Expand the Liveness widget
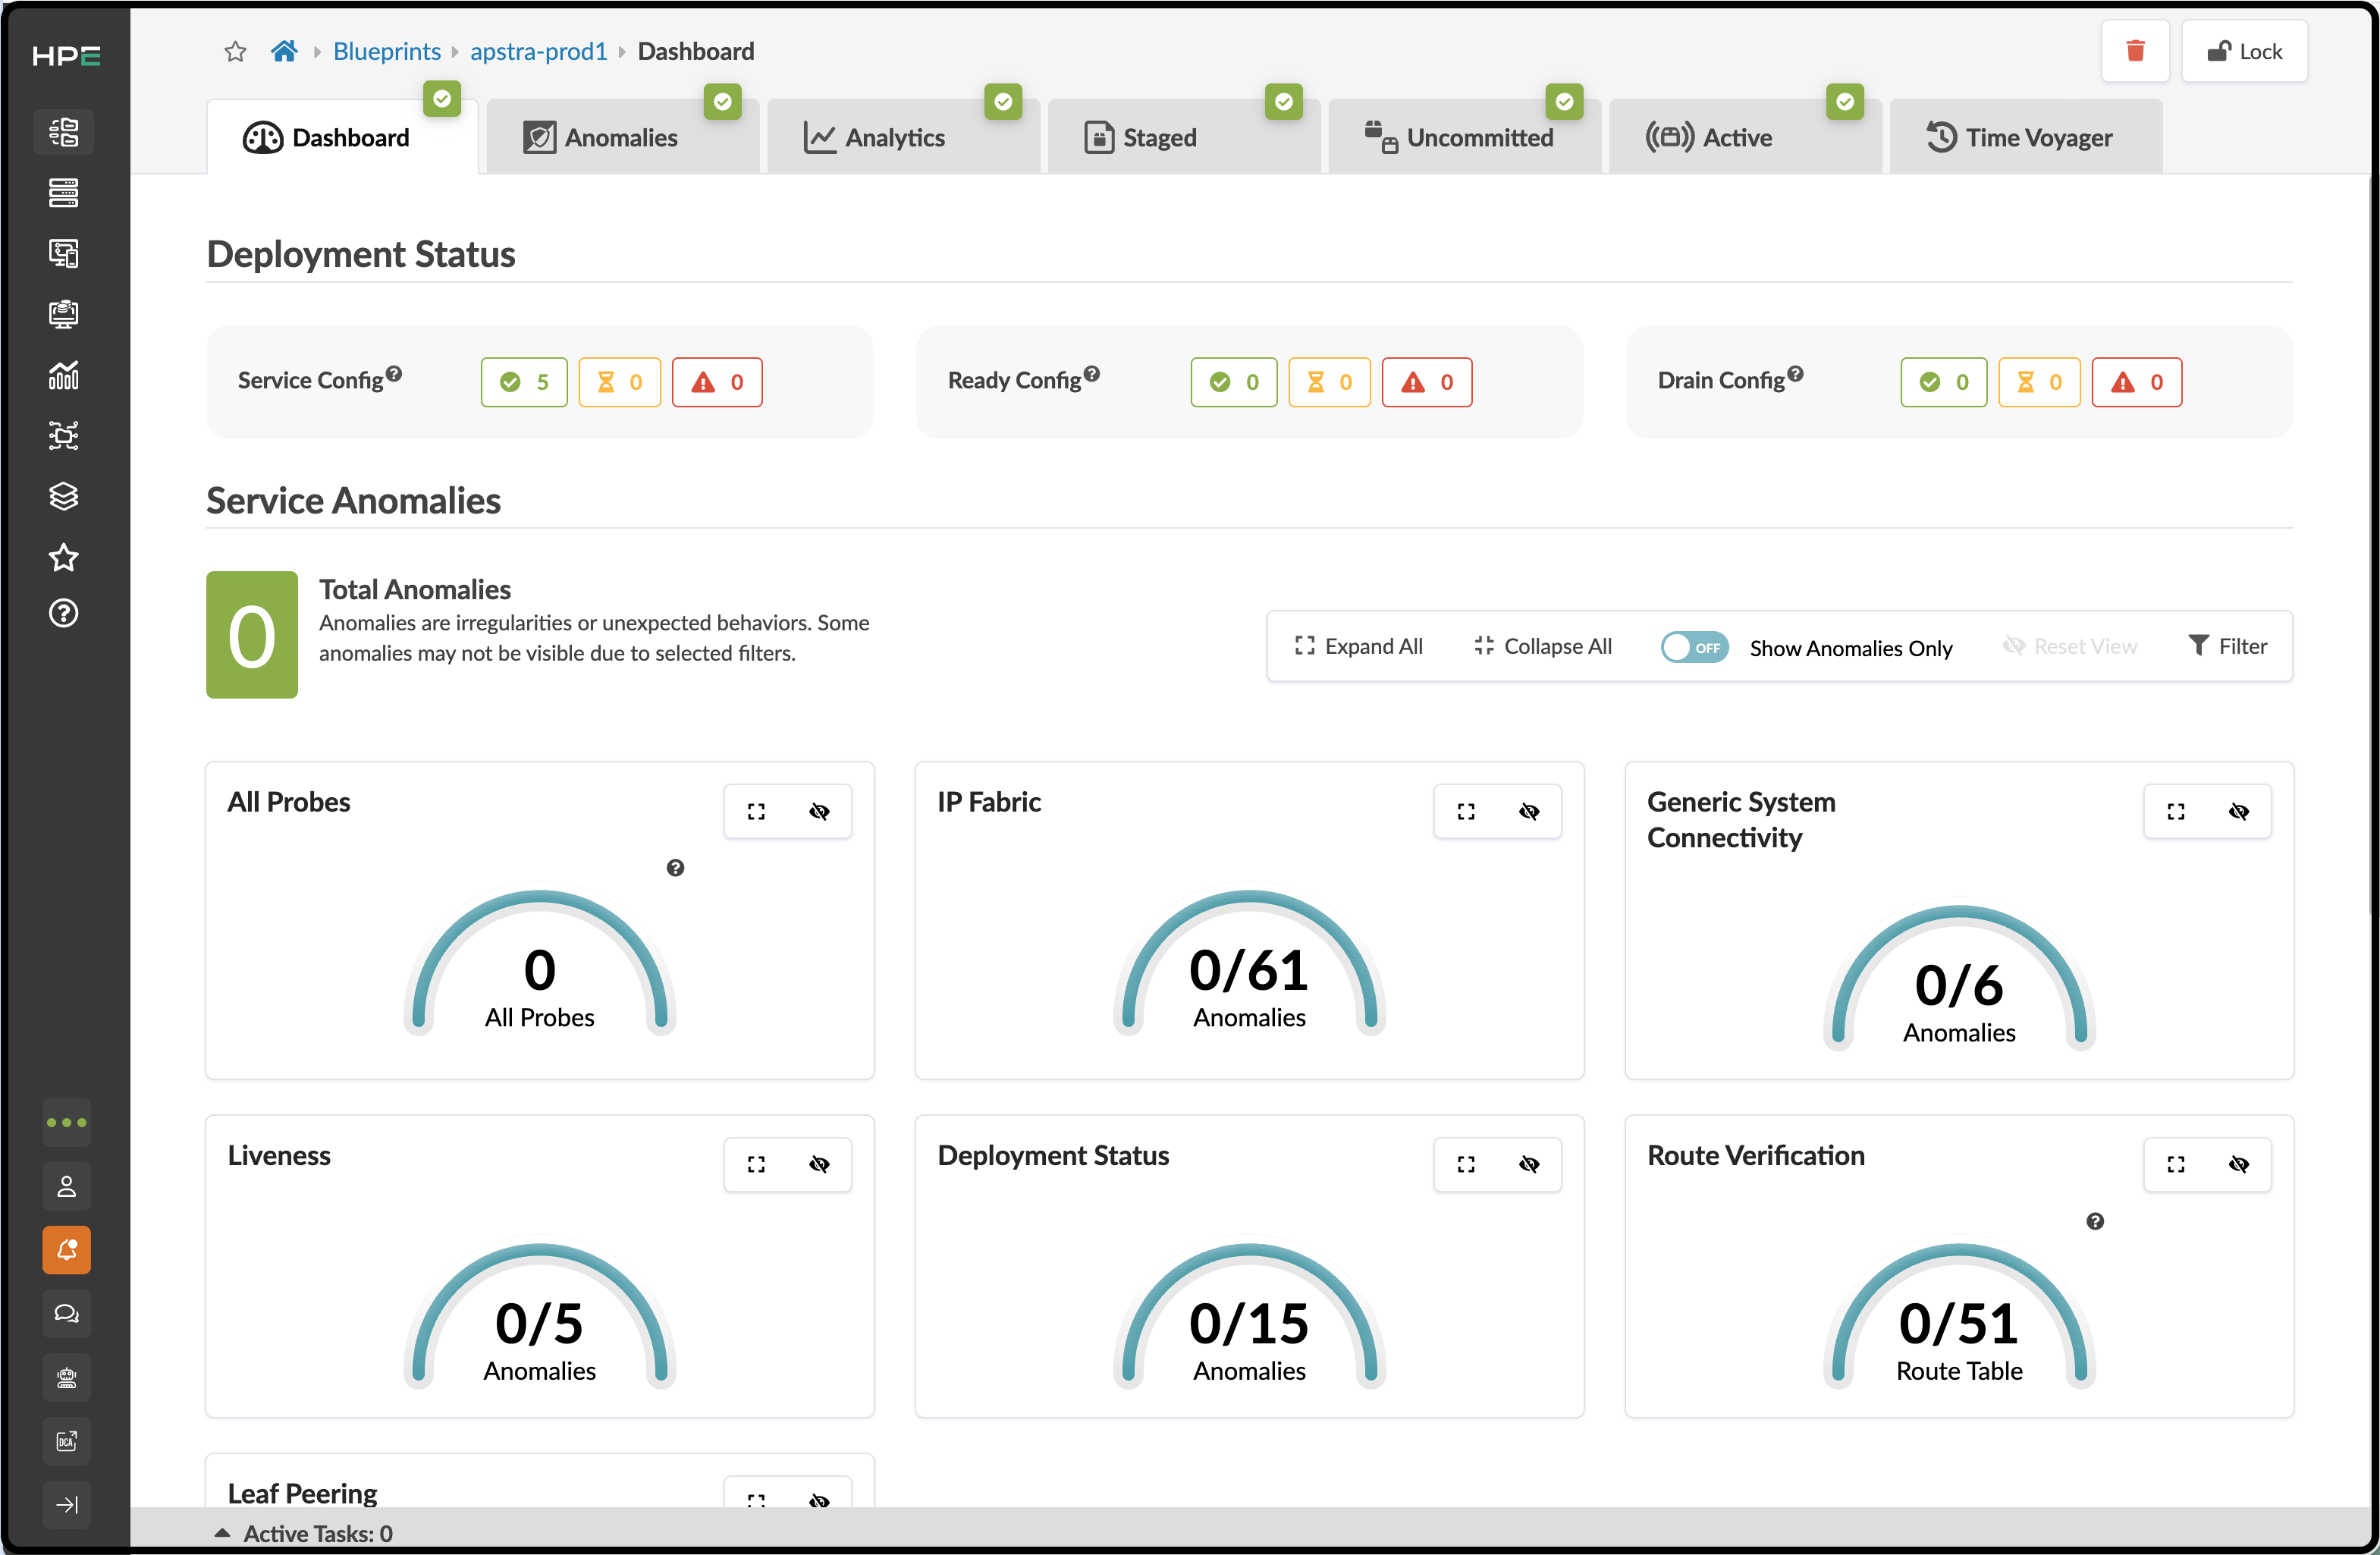This screenshot has height=1555, width=2380. click(756, 1164)
